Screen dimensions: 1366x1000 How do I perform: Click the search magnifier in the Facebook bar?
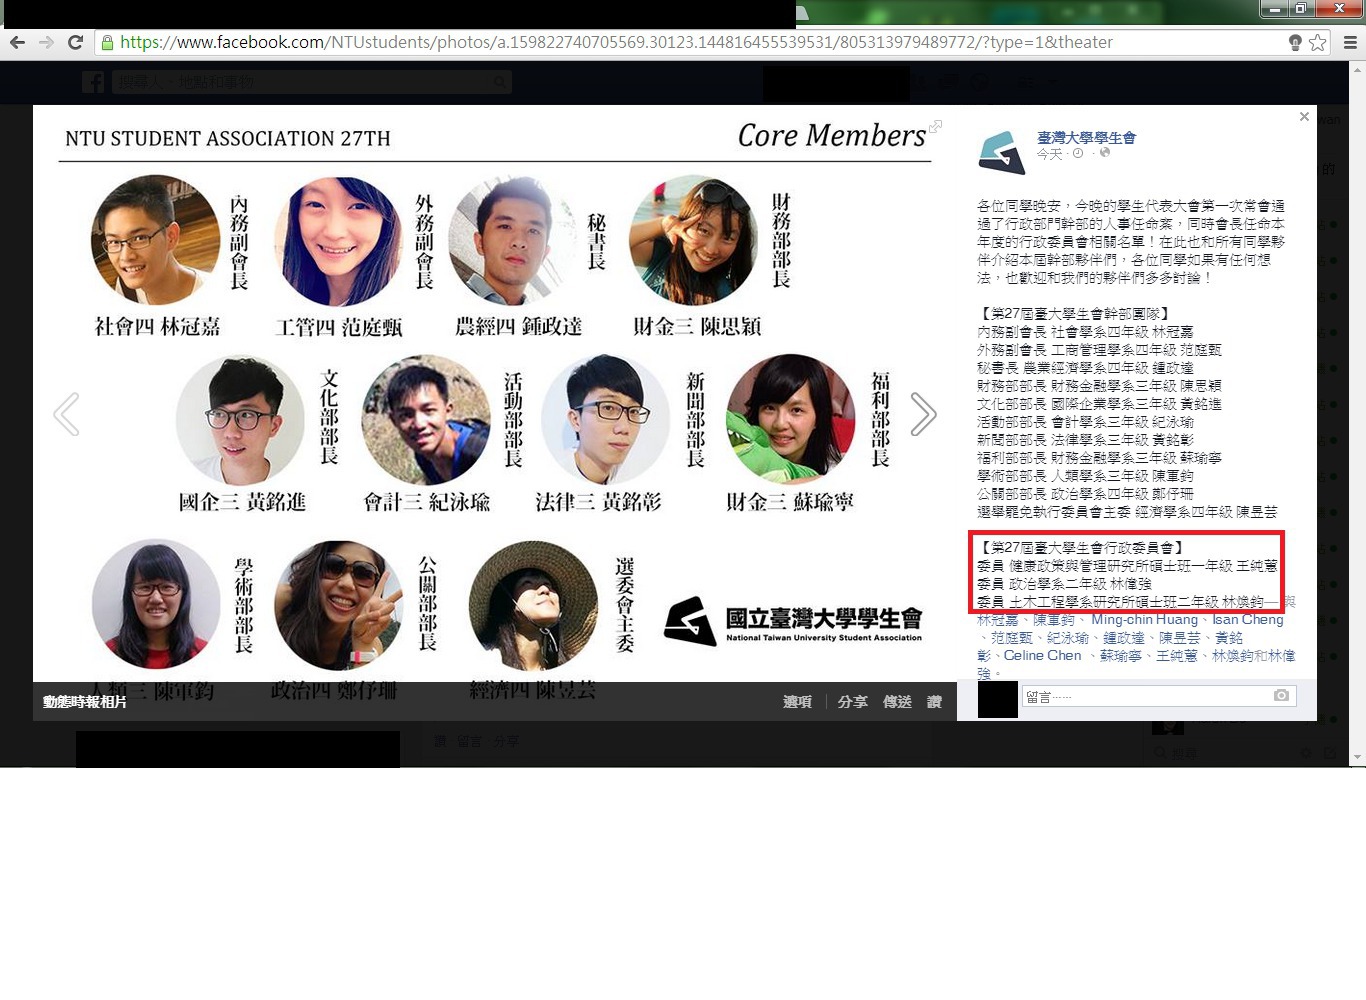499,82
